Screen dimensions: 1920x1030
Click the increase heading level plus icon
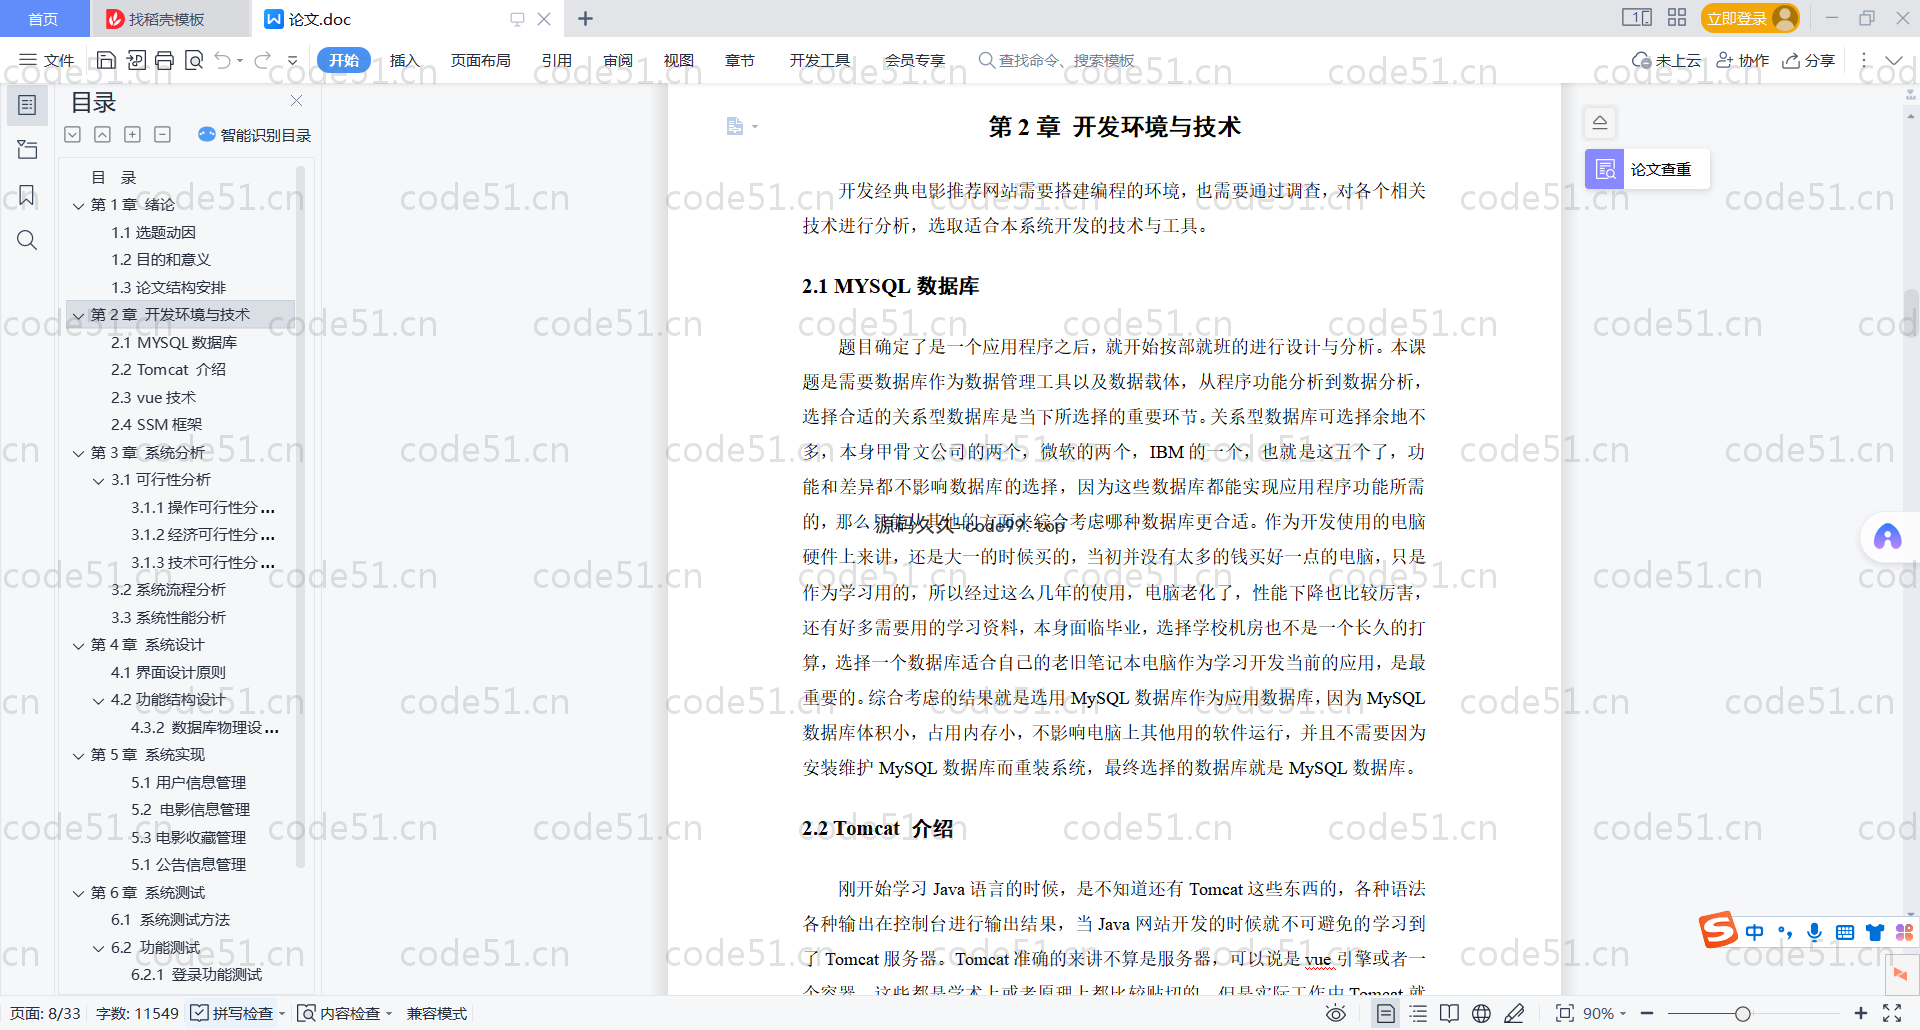[x=132, y=134]
